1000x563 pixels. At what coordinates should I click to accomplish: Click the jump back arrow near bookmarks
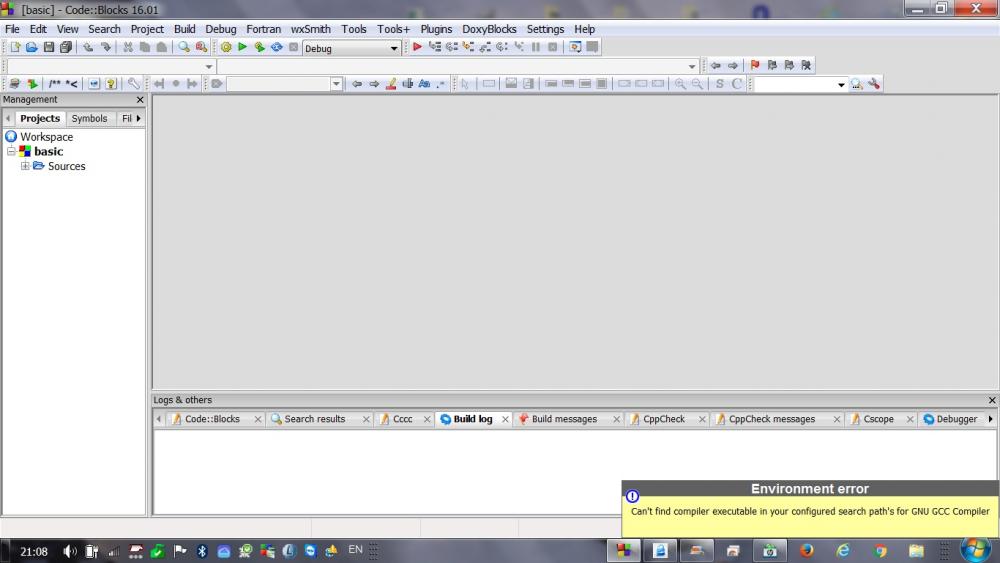coord(716,65)
